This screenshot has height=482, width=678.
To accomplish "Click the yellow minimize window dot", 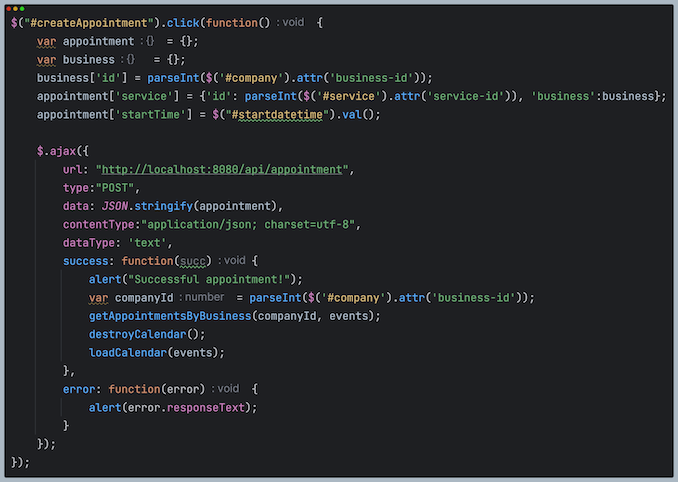I will point(14,7).
